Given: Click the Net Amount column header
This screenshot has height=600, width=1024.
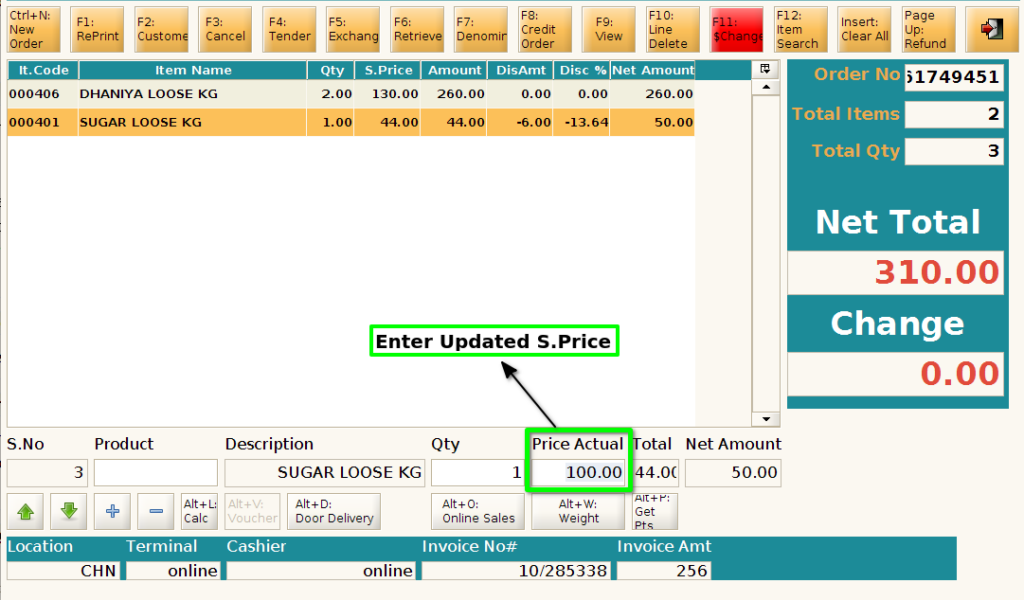Looking at the screenshot, I should point(652,70).
